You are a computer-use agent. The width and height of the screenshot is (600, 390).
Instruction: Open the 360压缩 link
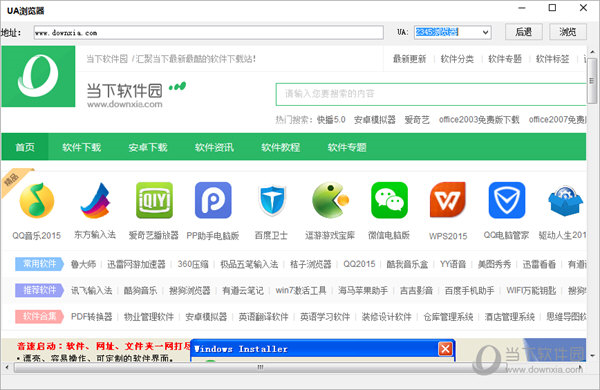(x=193, y=264)
